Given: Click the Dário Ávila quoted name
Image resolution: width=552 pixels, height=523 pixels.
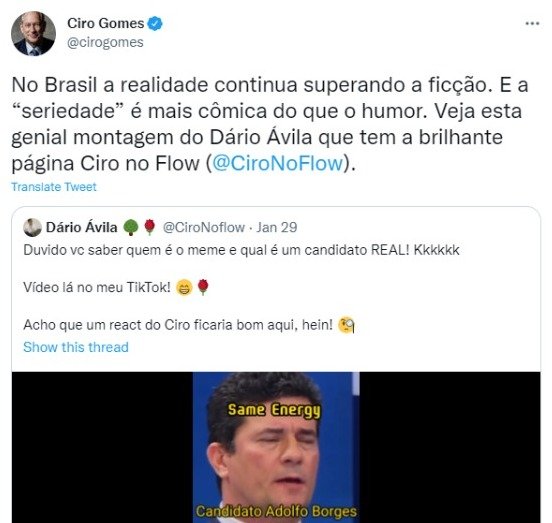Looking at the screenshot, I should tap(82, 227).
